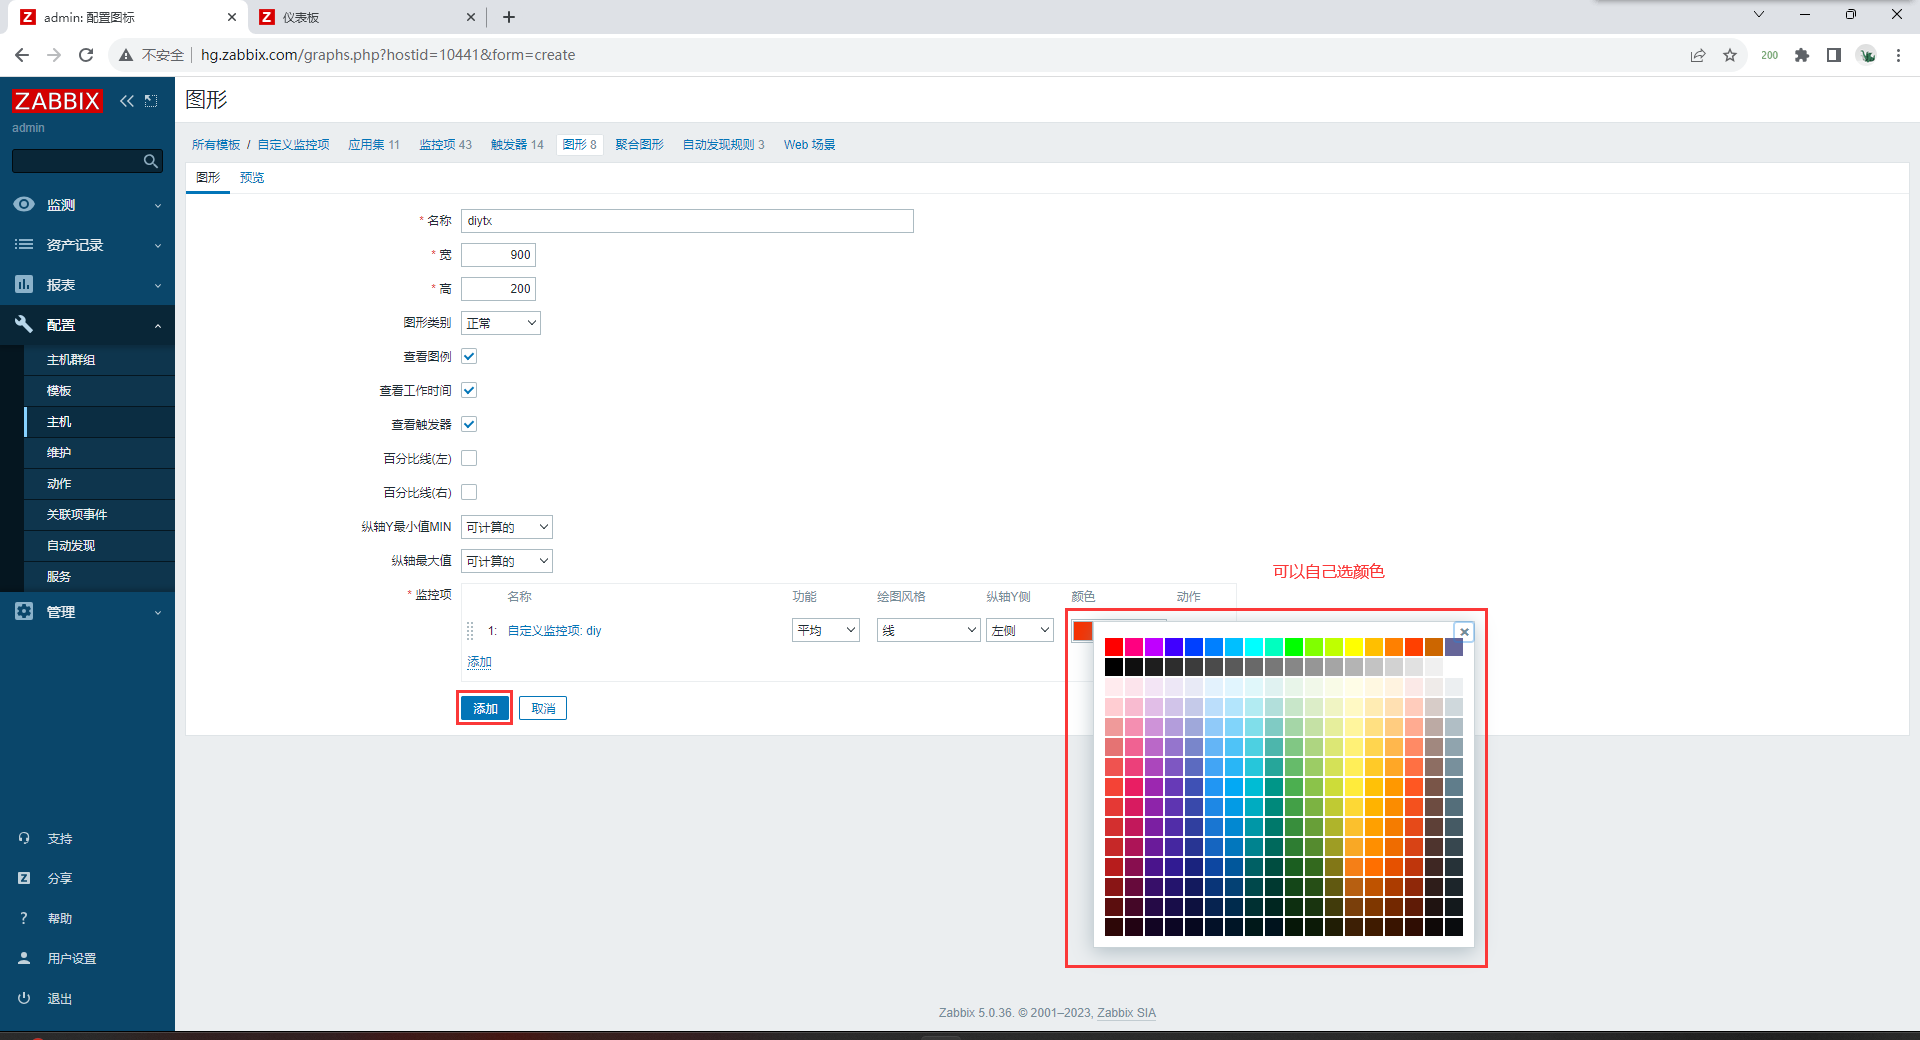1920x1040 pixels.
Task: Open the 纵轴Y侧 dropdown showing 左侧
Action: tap(1020, 630)
